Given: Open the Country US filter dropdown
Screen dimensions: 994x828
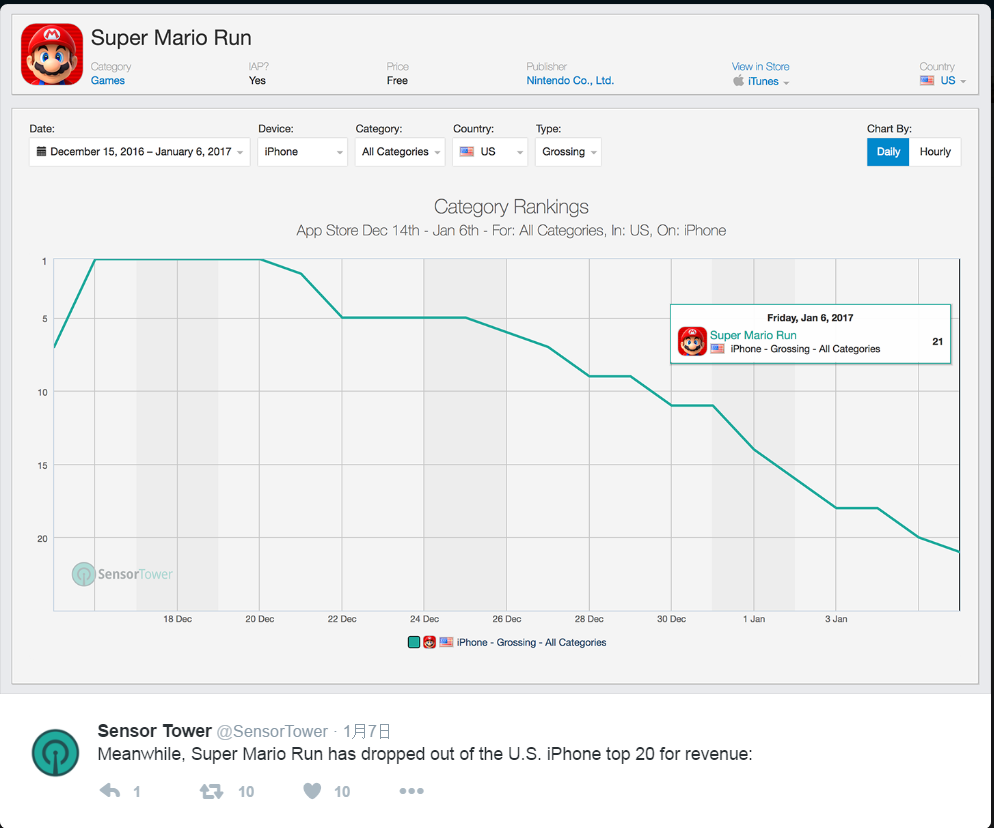Looking at the screenshot, I should 490,152.
